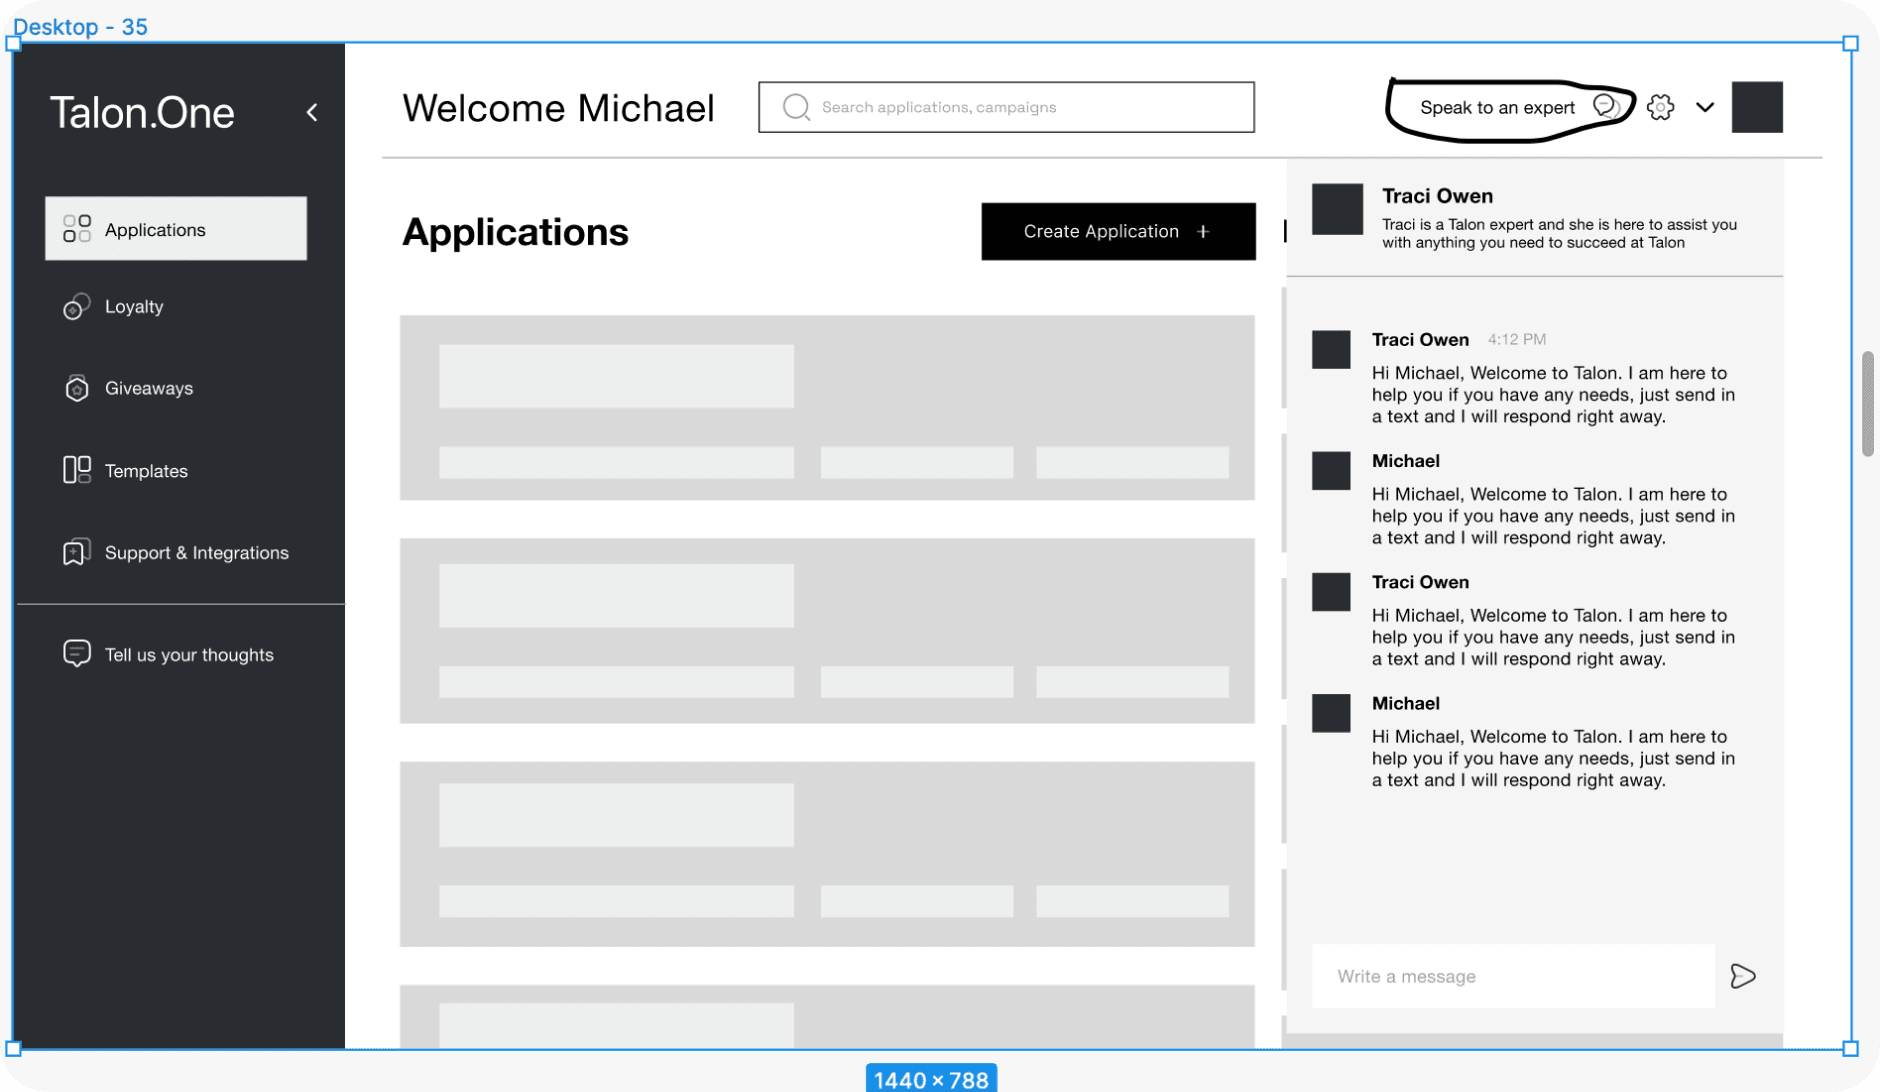Focus the Search applications, campaigns field
This screenshot has width=1880, height=1092.
[x=1006, y=107]
